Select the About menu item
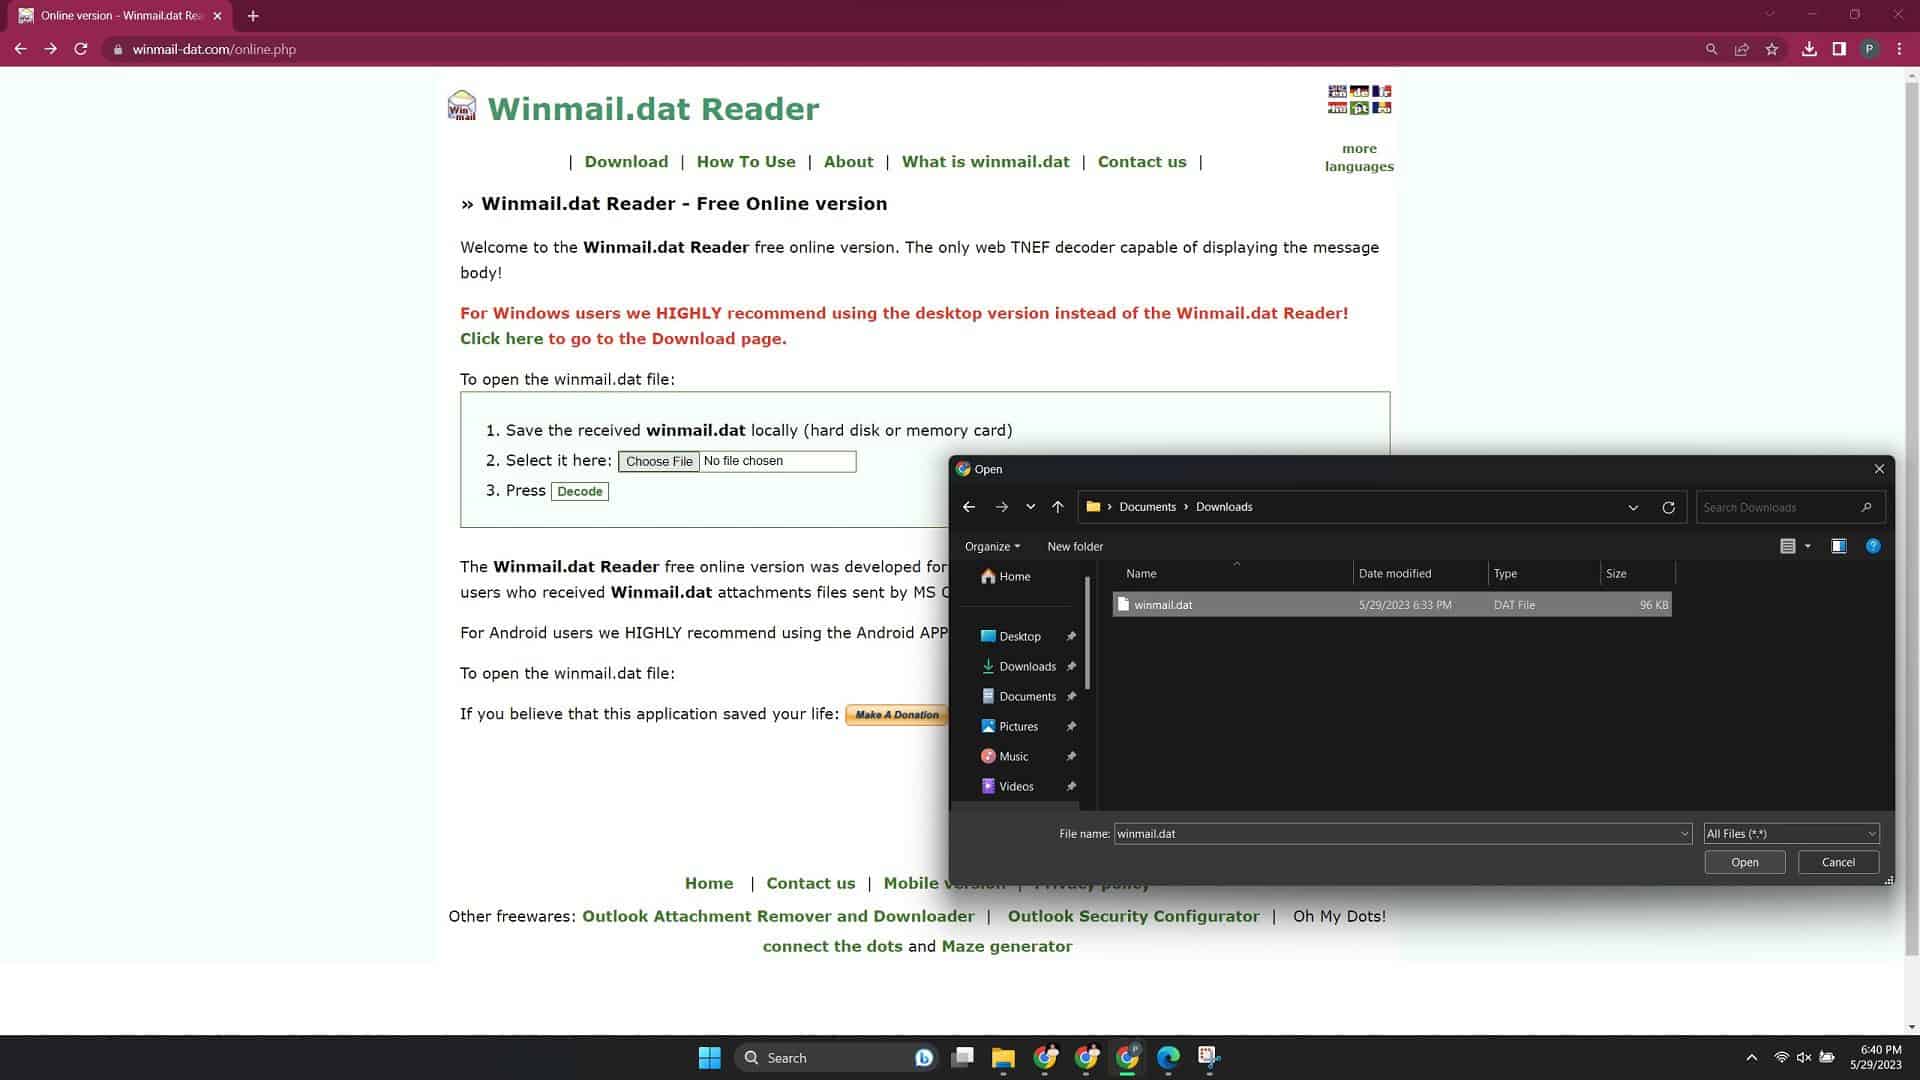This screenshot has height=1080, width=1920. [847, 161]
